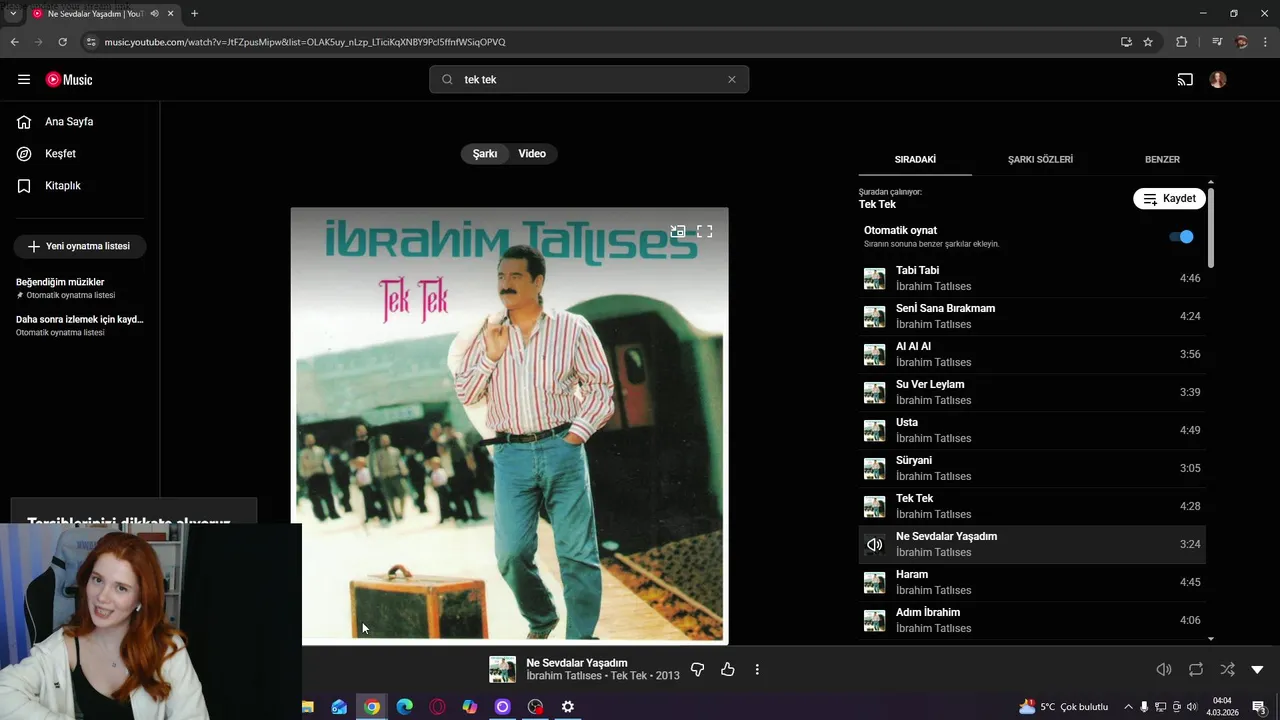
Task: Play Usta from the queue
Action: pyautogui.click(x=1032, y=430)
